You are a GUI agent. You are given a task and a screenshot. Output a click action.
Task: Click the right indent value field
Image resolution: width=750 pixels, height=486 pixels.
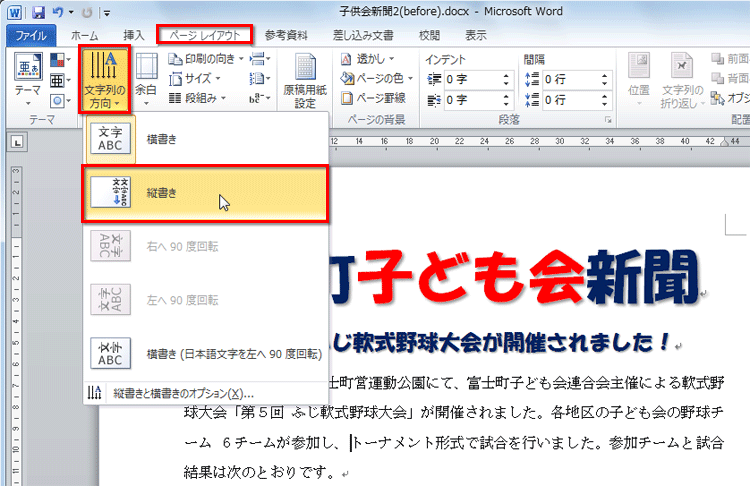click(x=471, y=100)
